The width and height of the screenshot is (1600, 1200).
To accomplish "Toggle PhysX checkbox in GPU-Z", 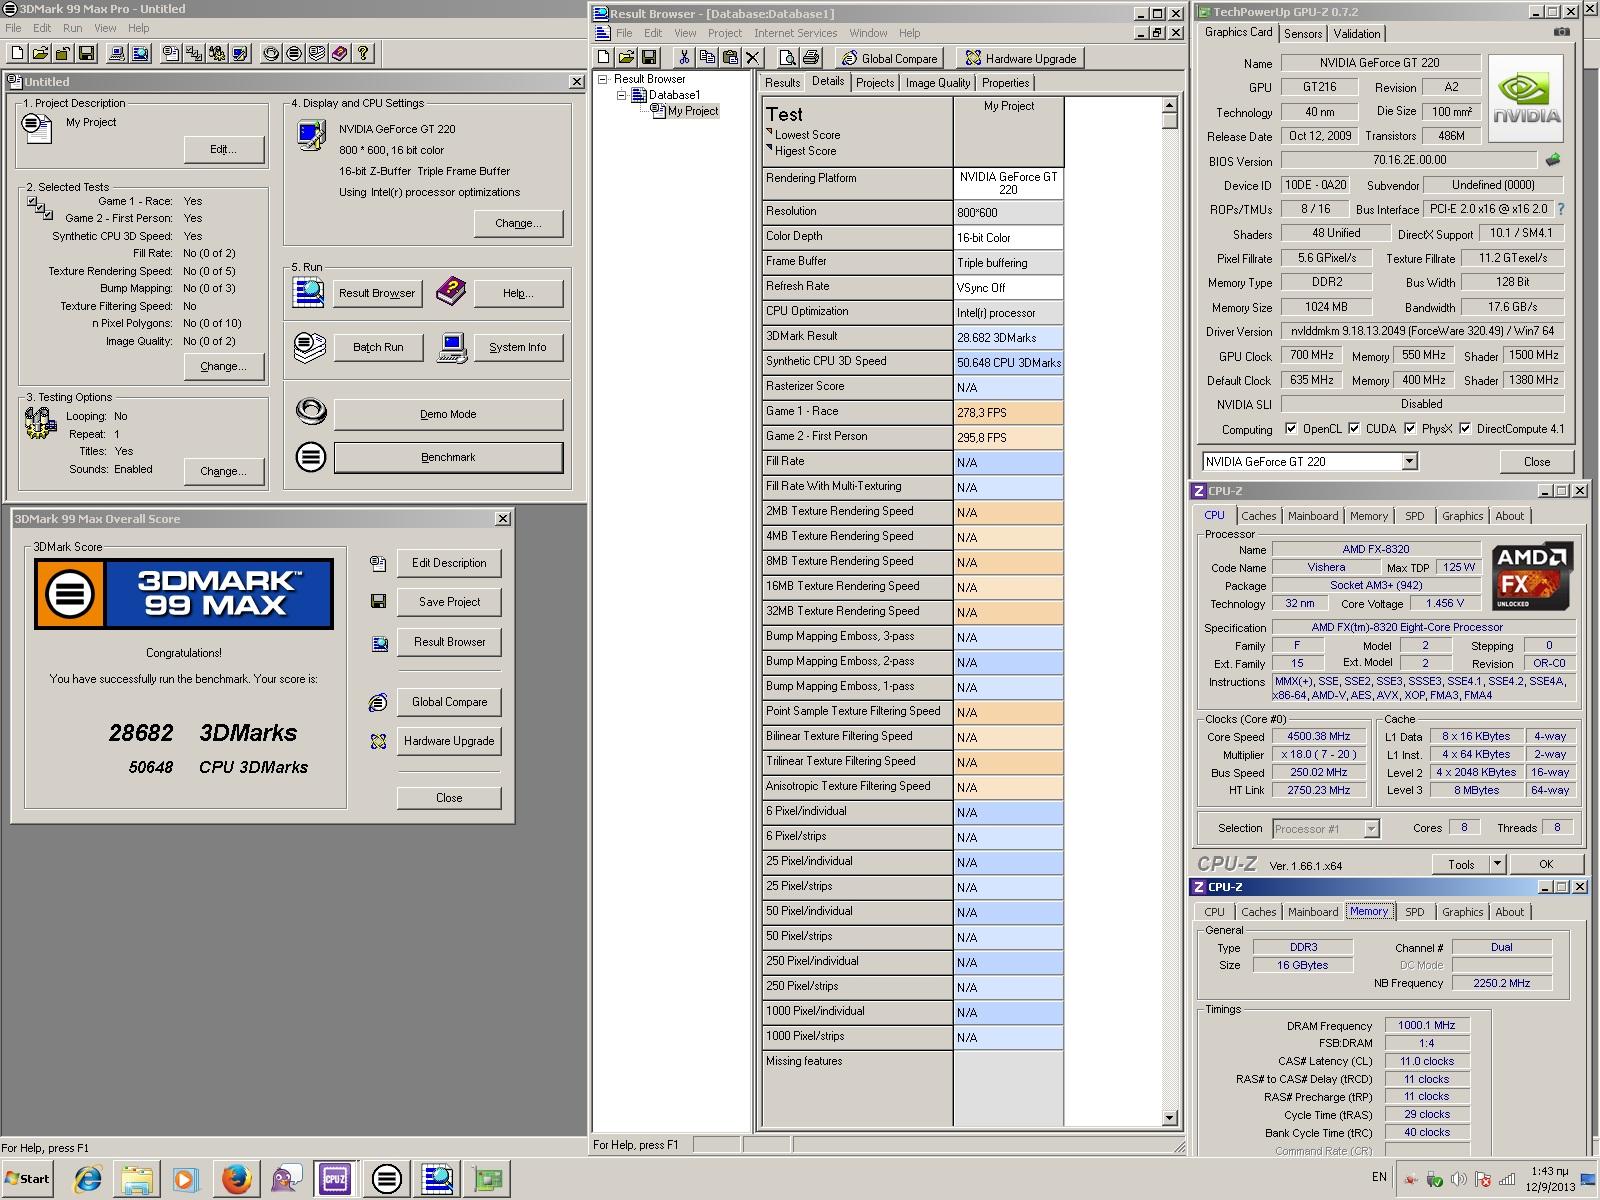I will 1410,429.
